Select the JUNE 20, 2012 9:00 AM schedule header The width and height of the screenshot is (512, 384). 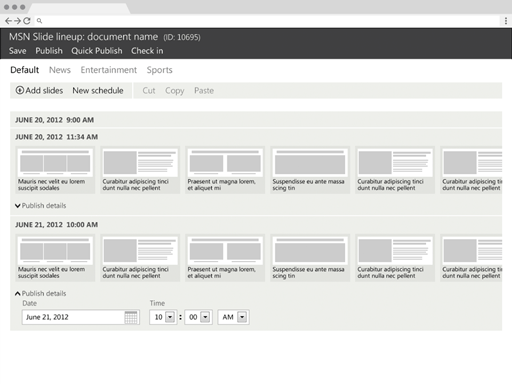pos(256,120)
